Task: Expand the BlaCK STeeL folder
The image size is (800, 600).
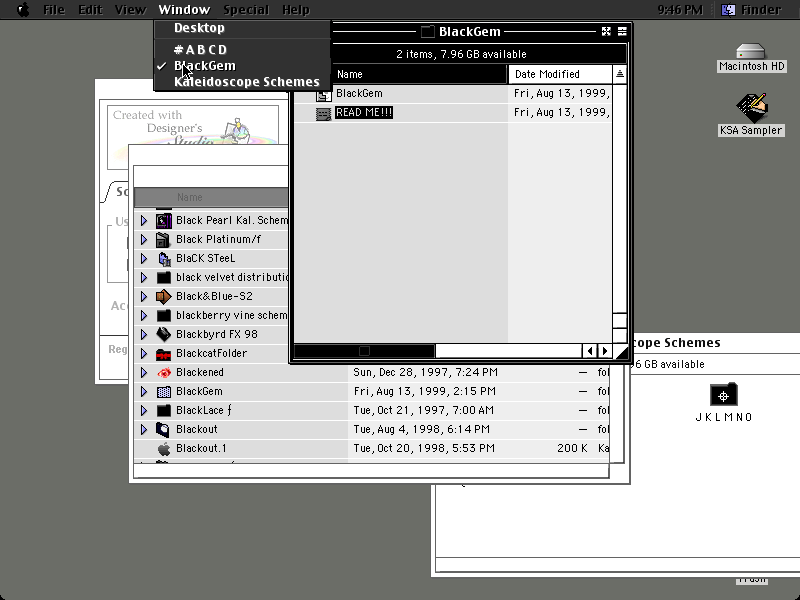Action: tap(144, 259)
